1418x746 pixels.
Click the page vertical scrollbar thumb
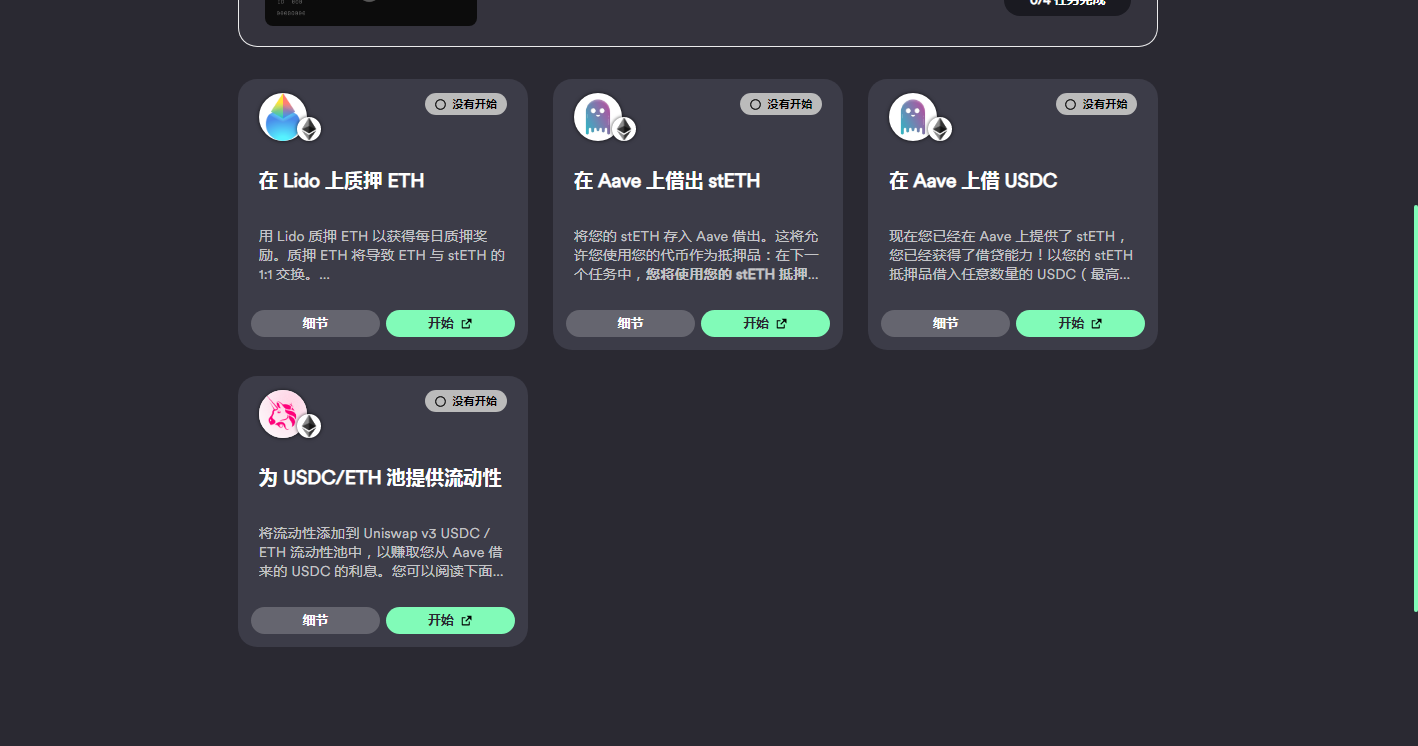tap(1415, 408)
